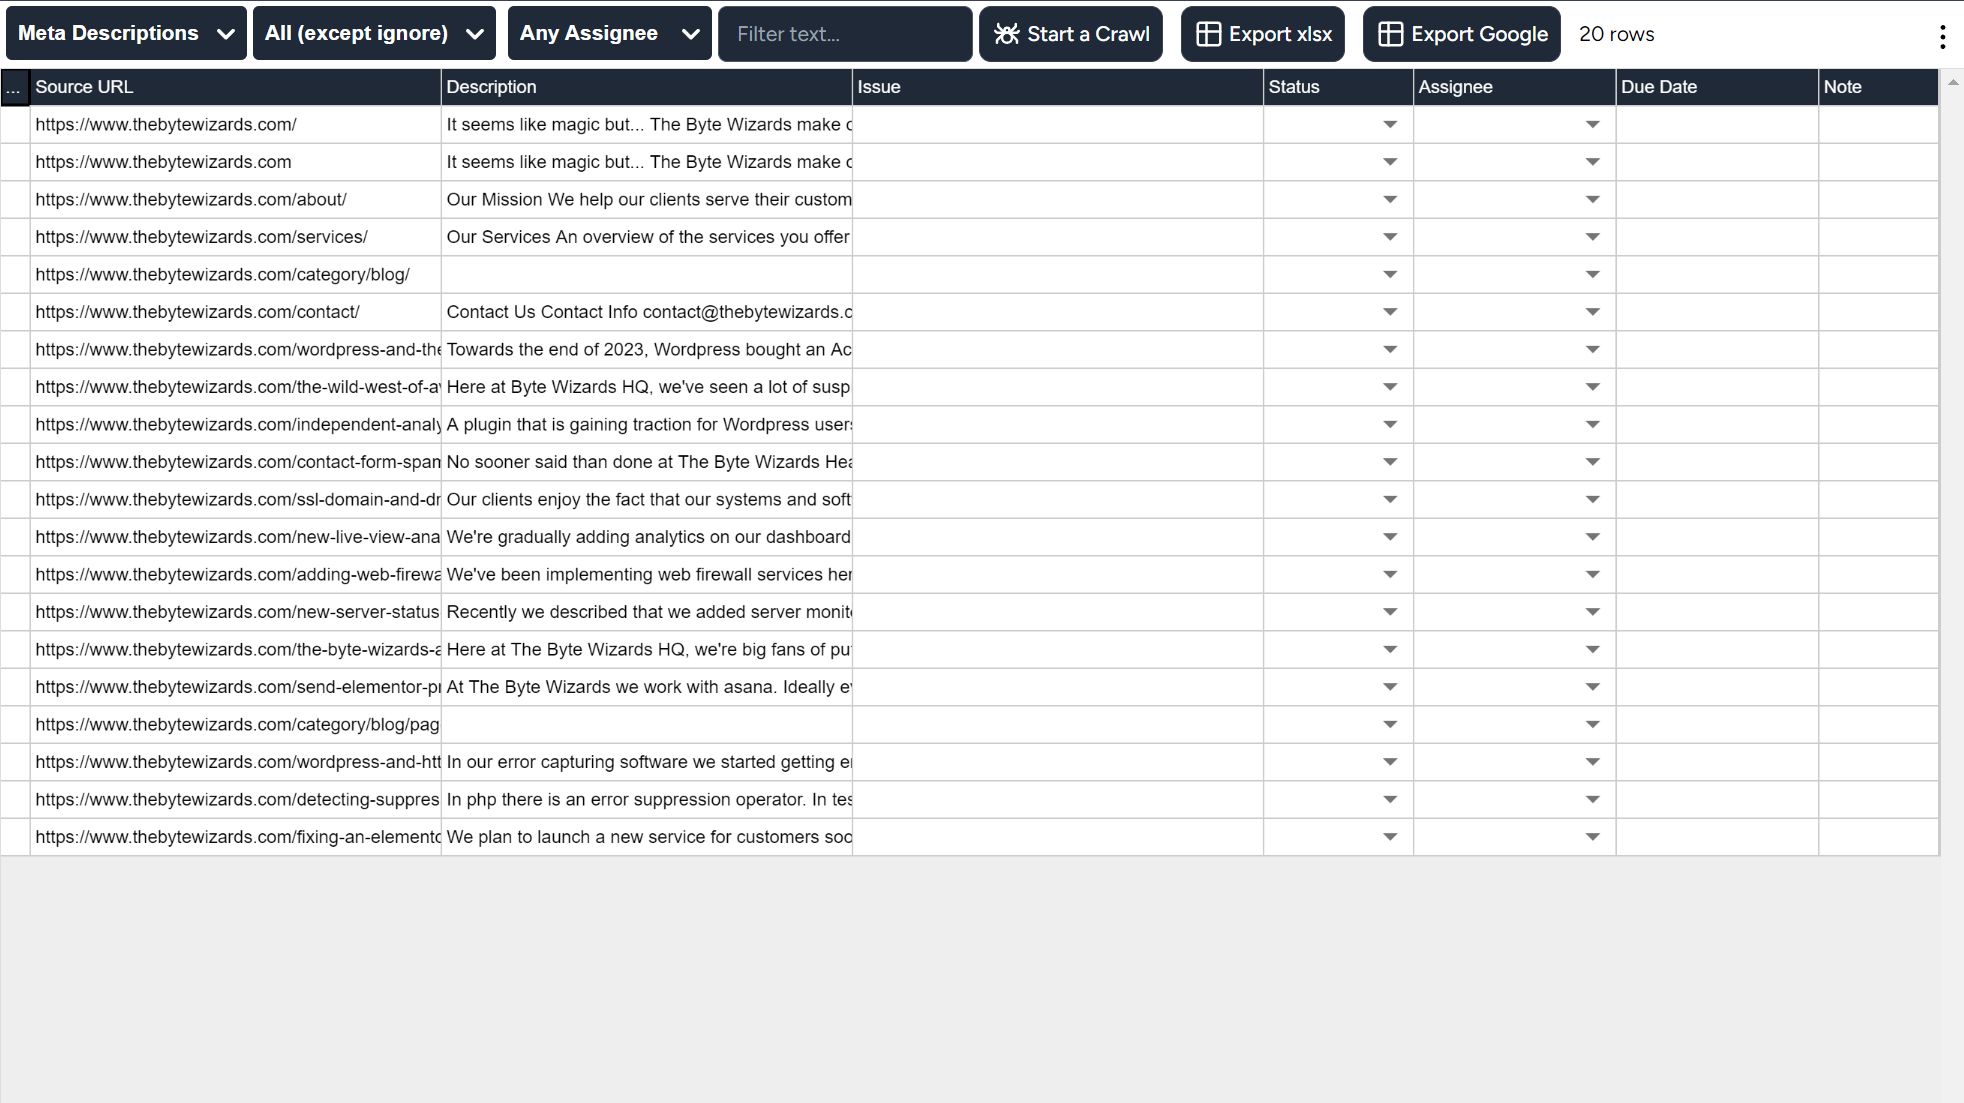Open the Meta Descriptions report dropdown

pos(126,34)
